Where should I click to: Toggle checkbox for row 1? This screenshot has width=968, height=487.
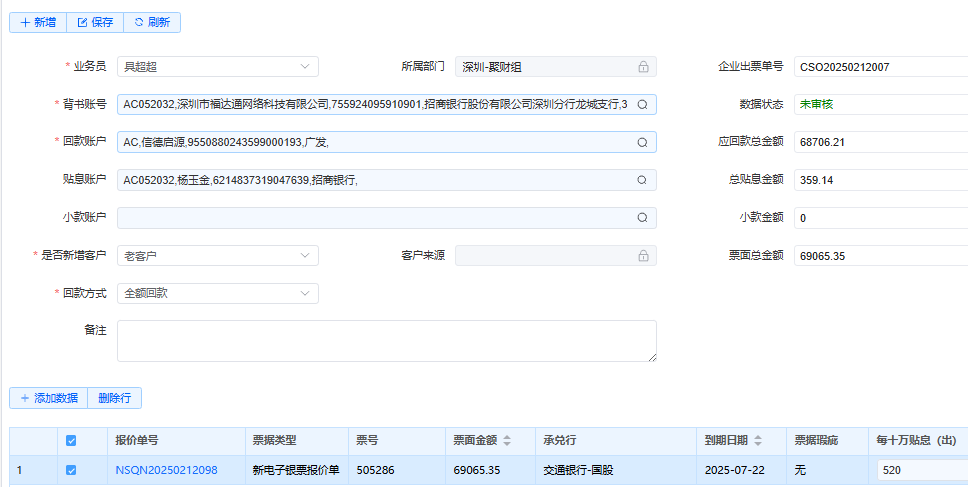click(x=71, y=470)
